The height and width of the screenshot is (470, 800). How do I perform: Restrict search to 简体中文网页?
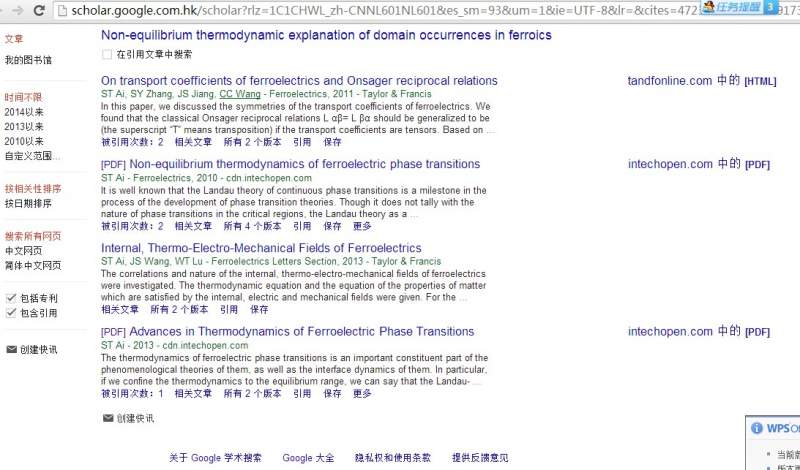(33, 265)
